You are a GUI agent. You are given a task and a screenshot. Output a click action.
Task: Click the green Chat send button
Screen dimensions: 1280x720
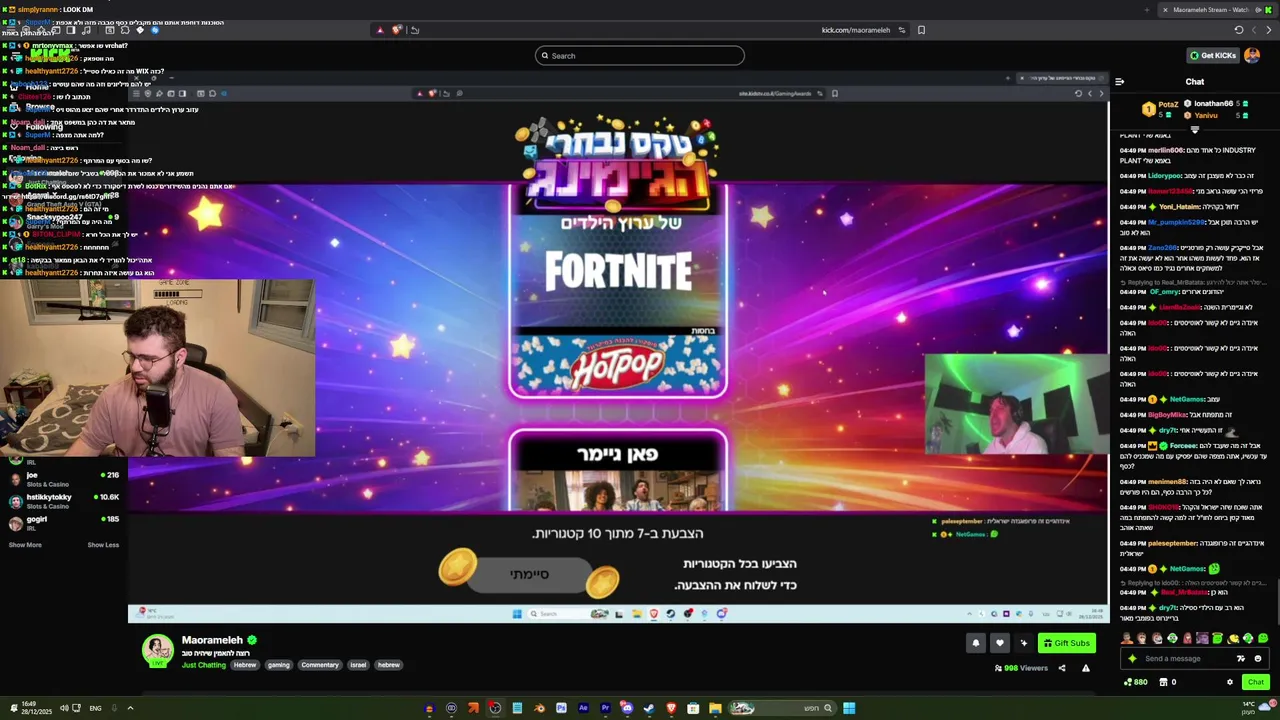(x=1256, y=682)
